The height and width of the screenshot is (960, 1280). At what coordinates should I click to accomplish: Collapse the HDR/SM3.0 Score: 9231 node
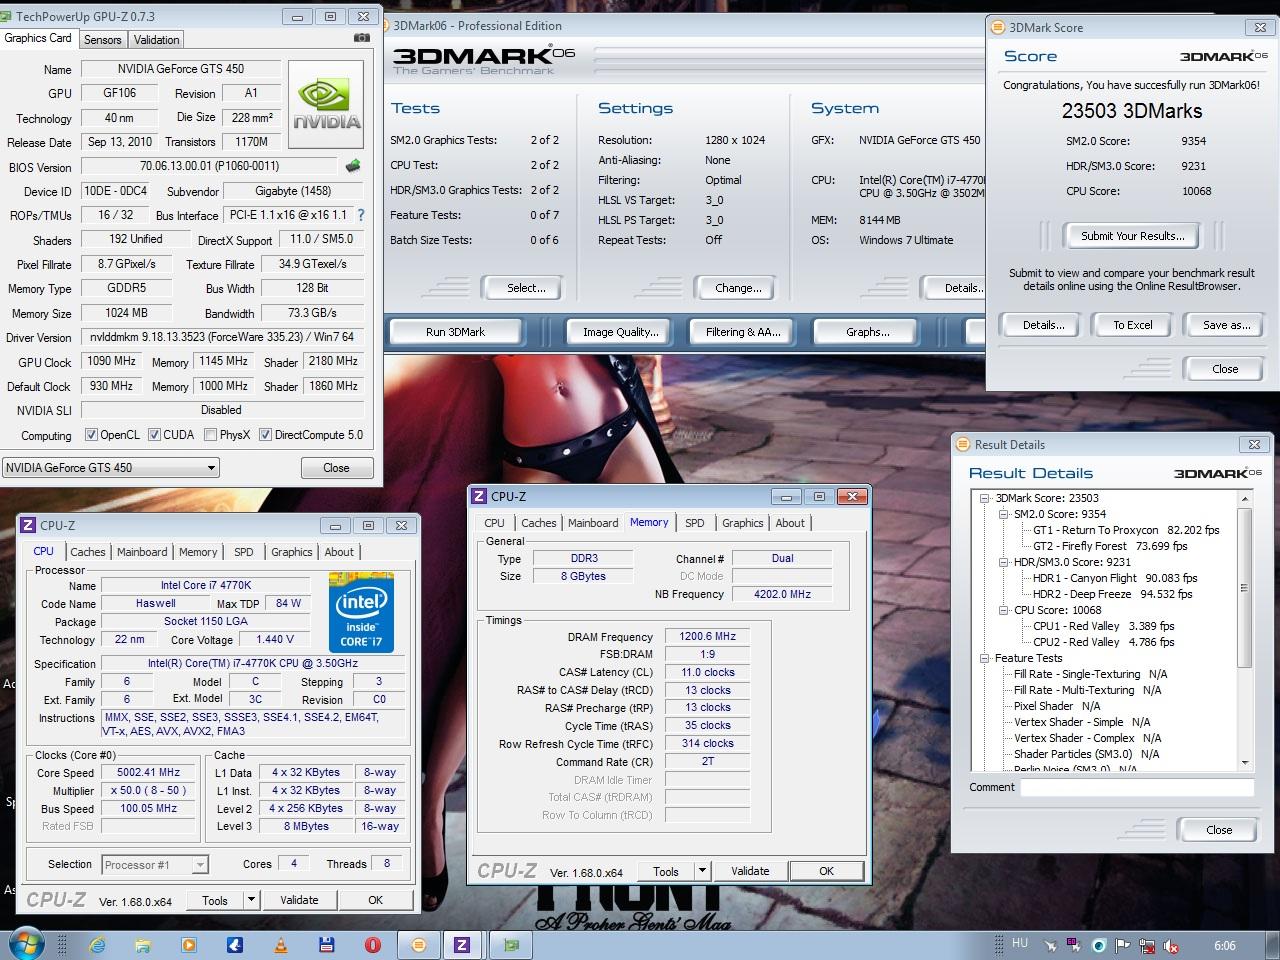click(1004, 562)
